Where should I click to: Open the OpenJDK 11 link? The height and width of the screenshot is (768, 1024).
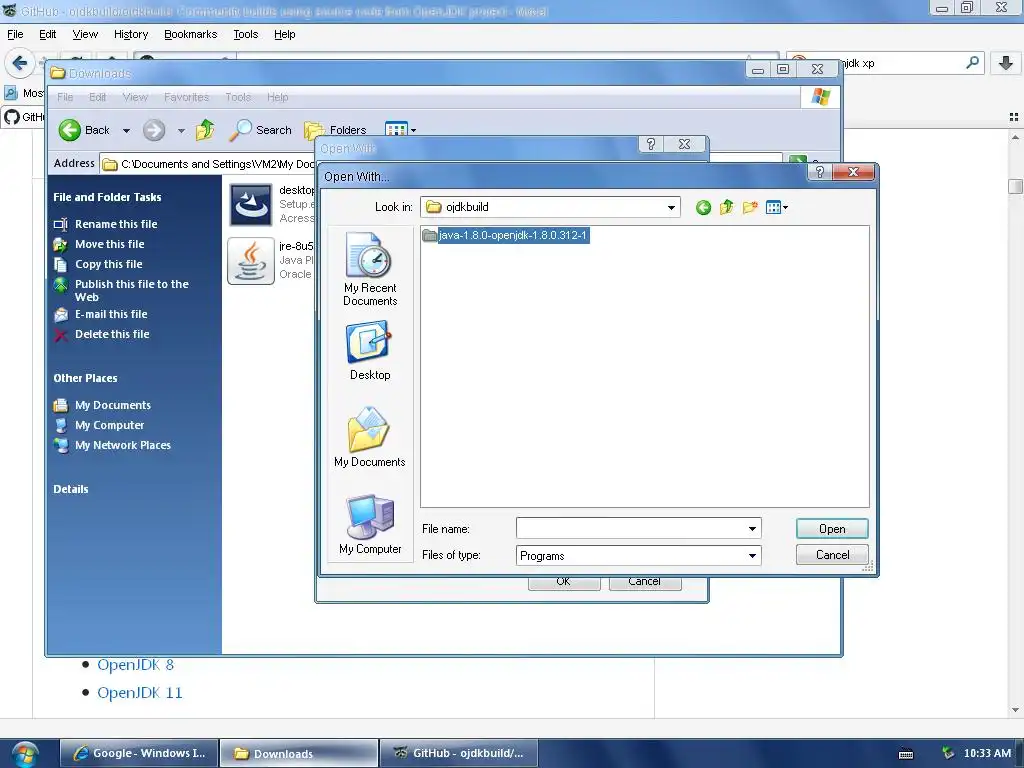point(140,693)
